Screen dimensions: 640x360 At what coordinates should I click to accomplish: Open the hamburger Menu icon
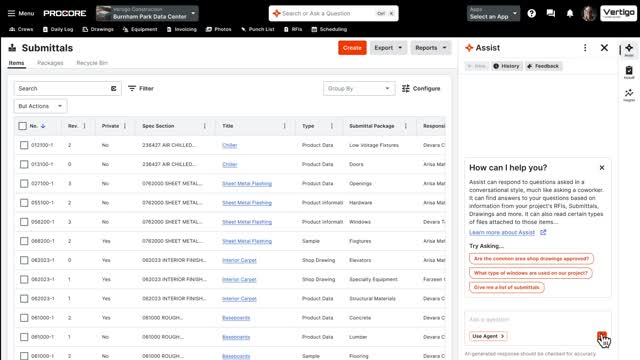point(11,13)
